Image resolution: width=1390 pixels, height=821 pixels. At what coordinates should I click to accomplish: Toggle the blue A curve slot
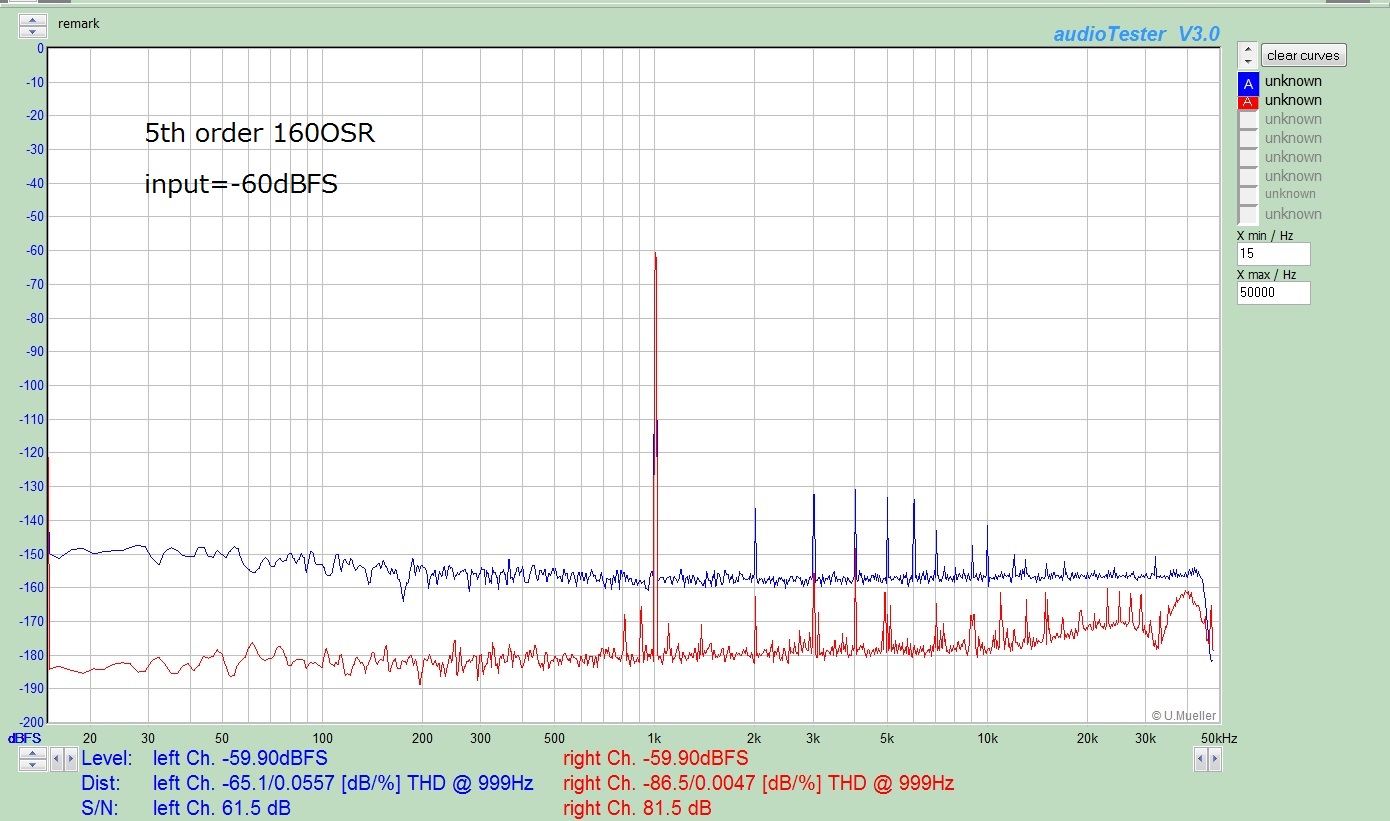[x=1248, y=83]
